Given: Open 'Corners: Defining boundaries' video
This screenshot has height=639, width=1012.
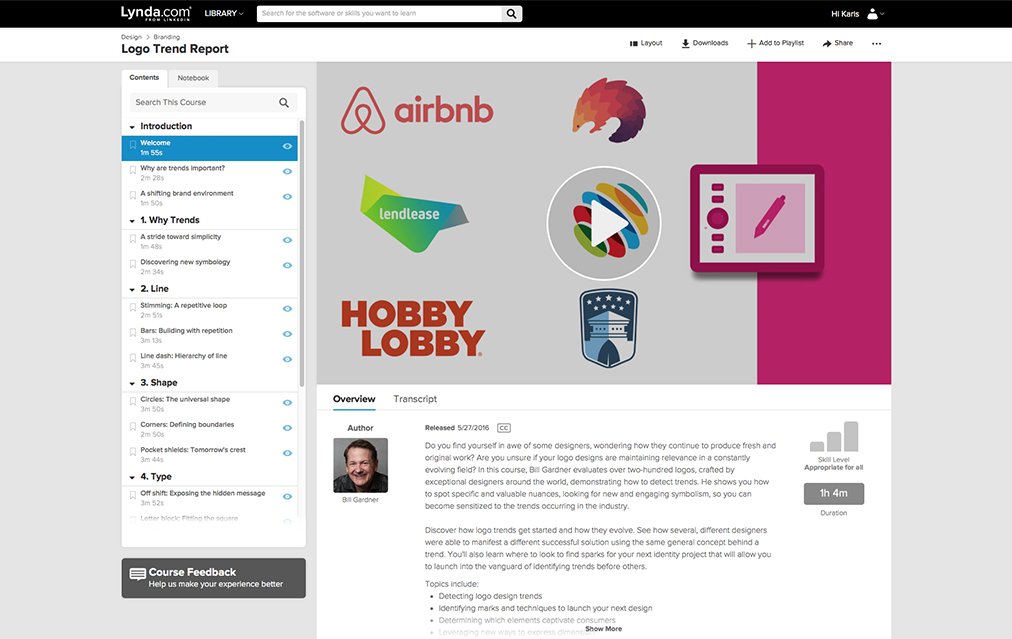Looking at the screenshot, I should click(210, 429).
